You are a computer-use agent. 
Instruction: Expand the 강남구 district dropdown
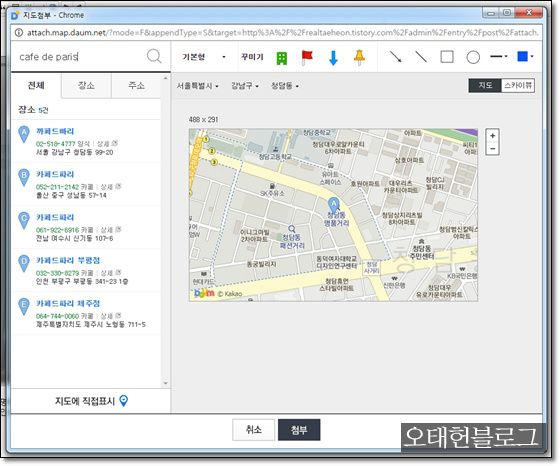click(x=245, y=86)
